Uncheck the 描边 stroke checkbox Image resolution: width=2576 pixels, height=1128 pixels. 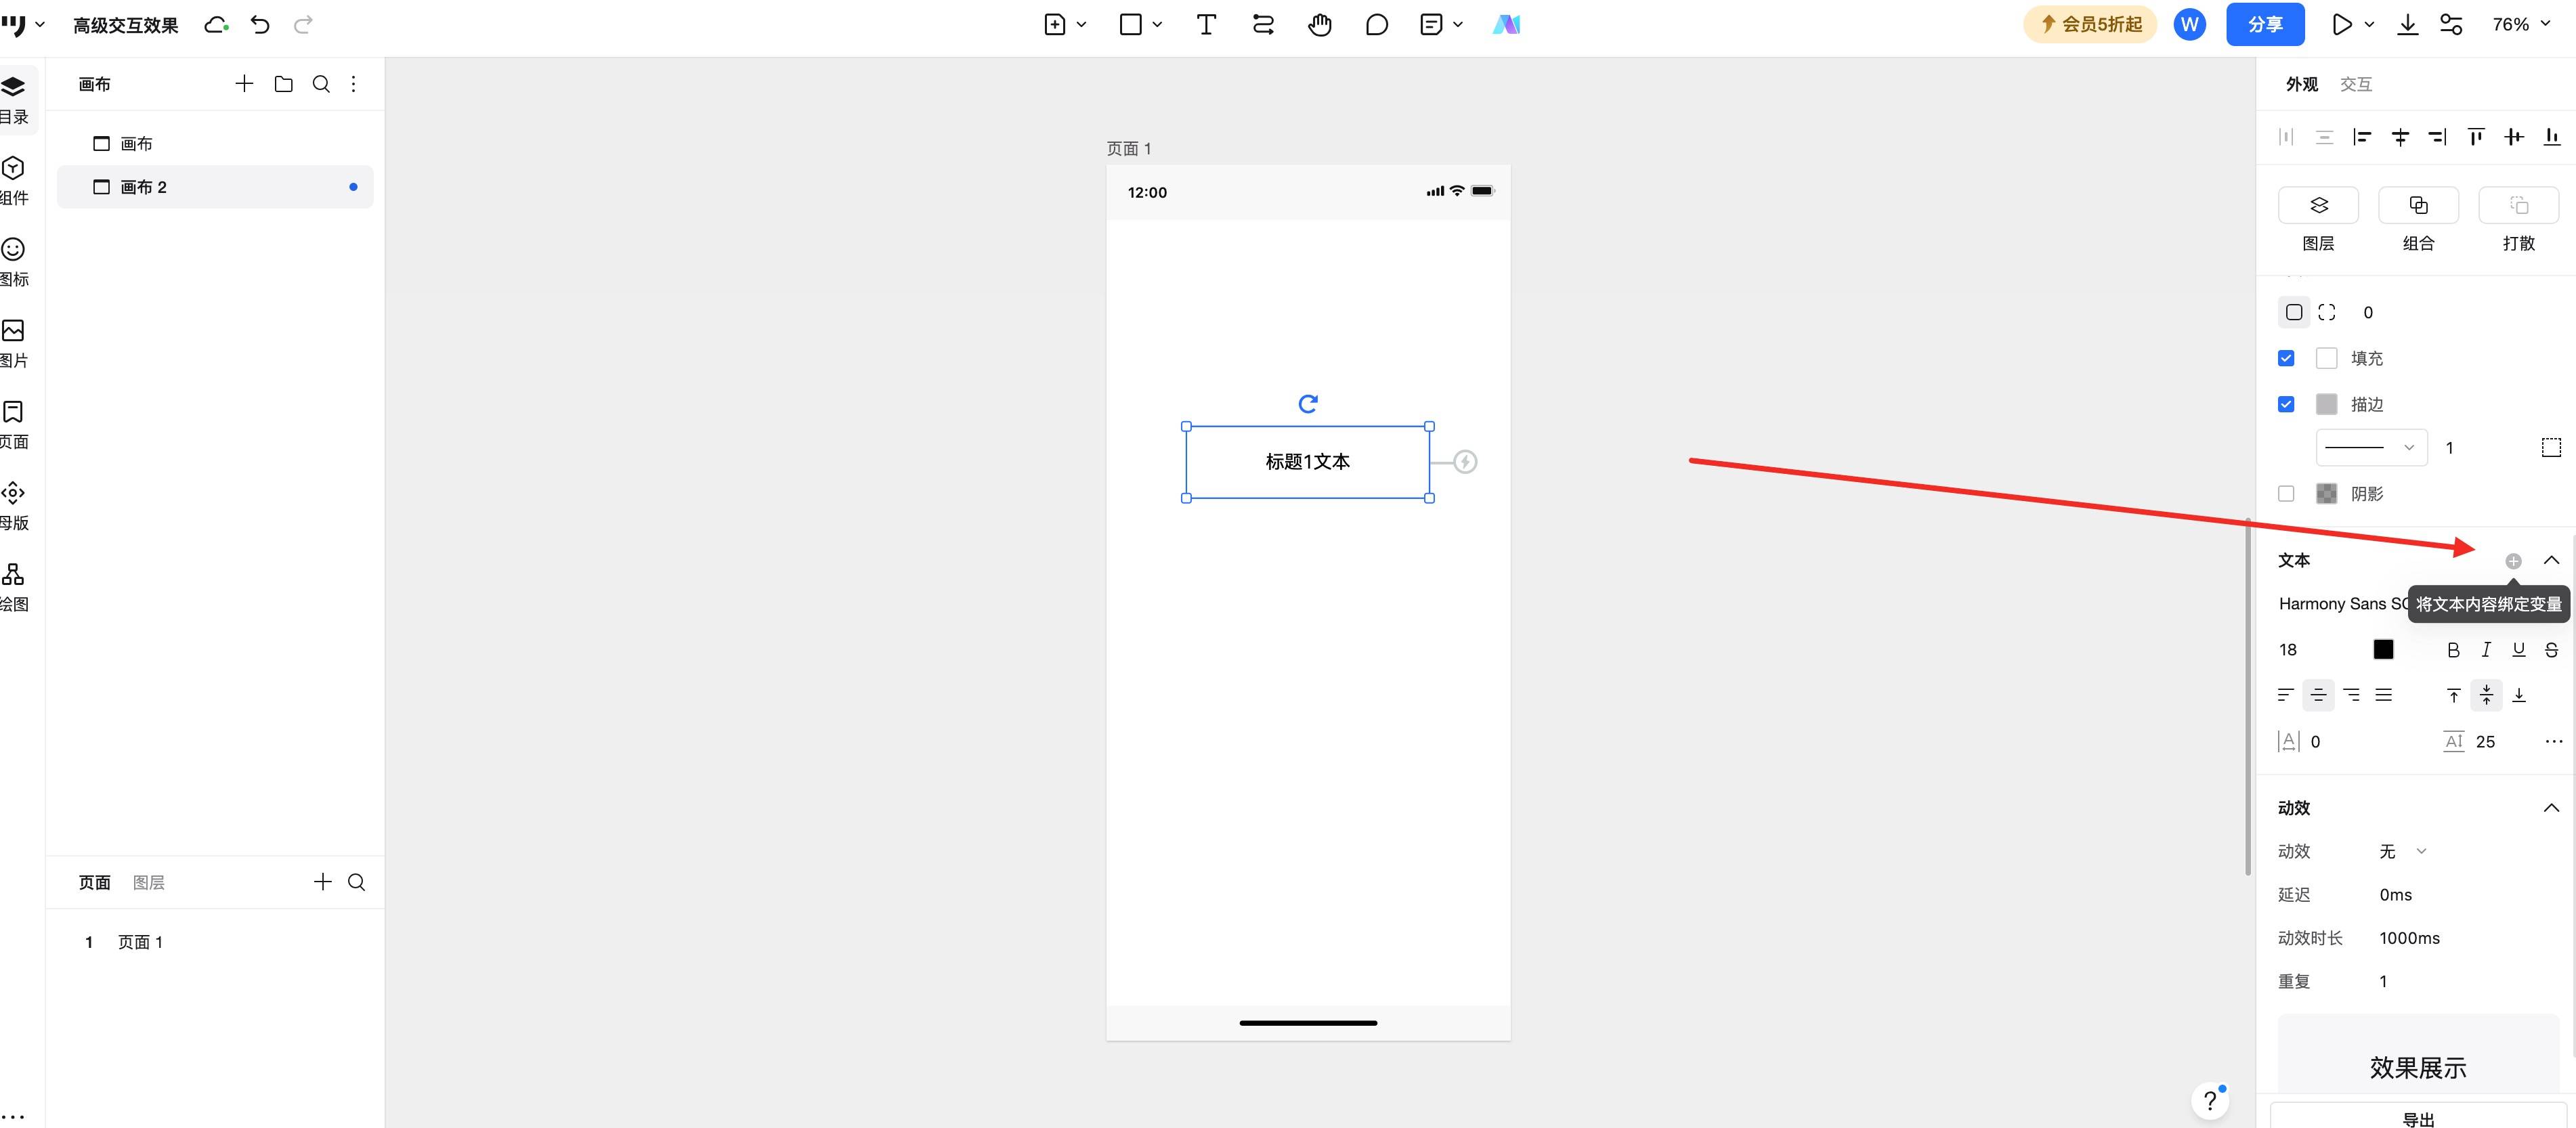(2286, 404)
